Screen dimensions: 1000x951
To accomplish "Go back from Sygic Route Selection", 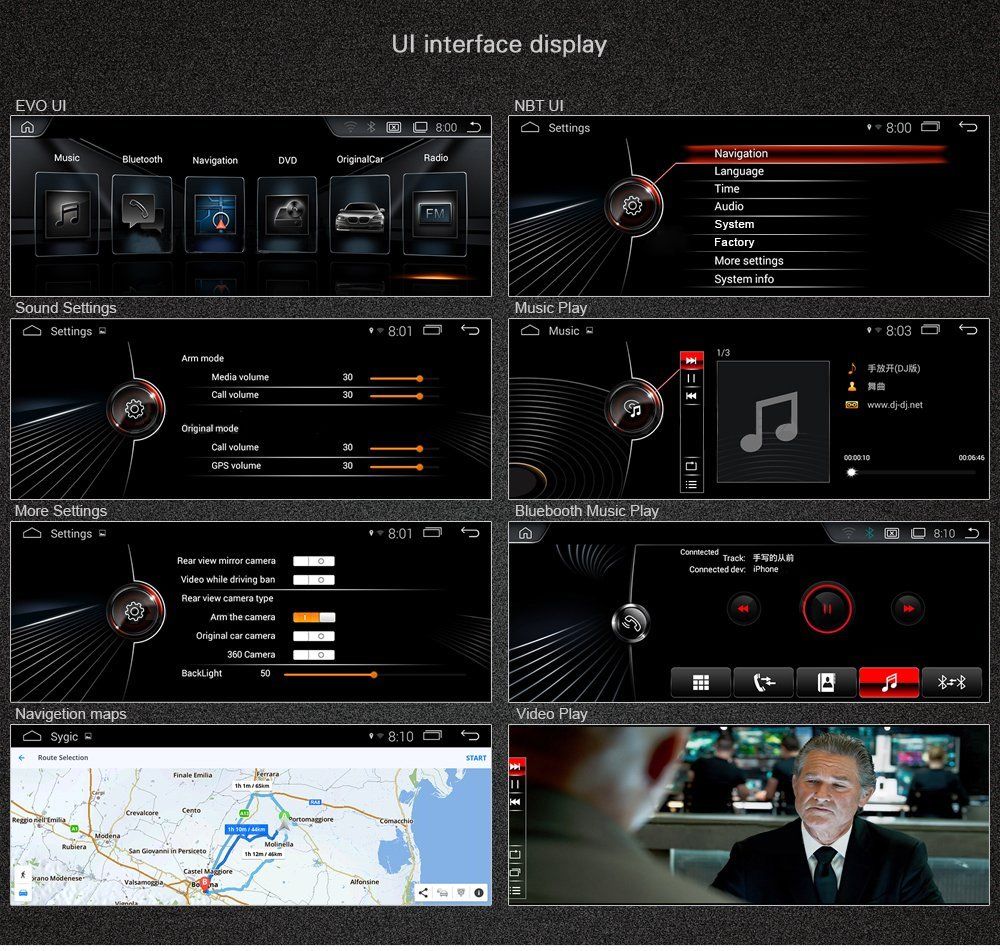I will (22, 758).
